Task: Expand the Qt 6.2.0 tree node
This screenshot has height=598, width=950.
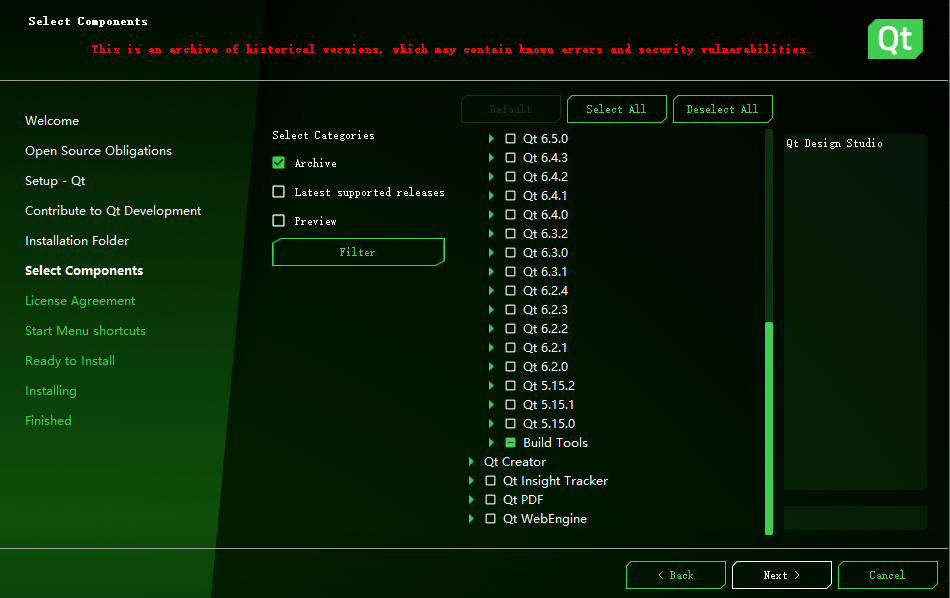Action: click(491, 367)
